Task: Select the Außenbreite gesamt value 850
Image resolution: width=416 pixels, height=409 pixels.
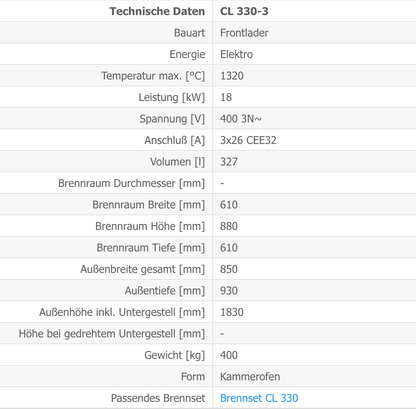Action: click(229, 269)
